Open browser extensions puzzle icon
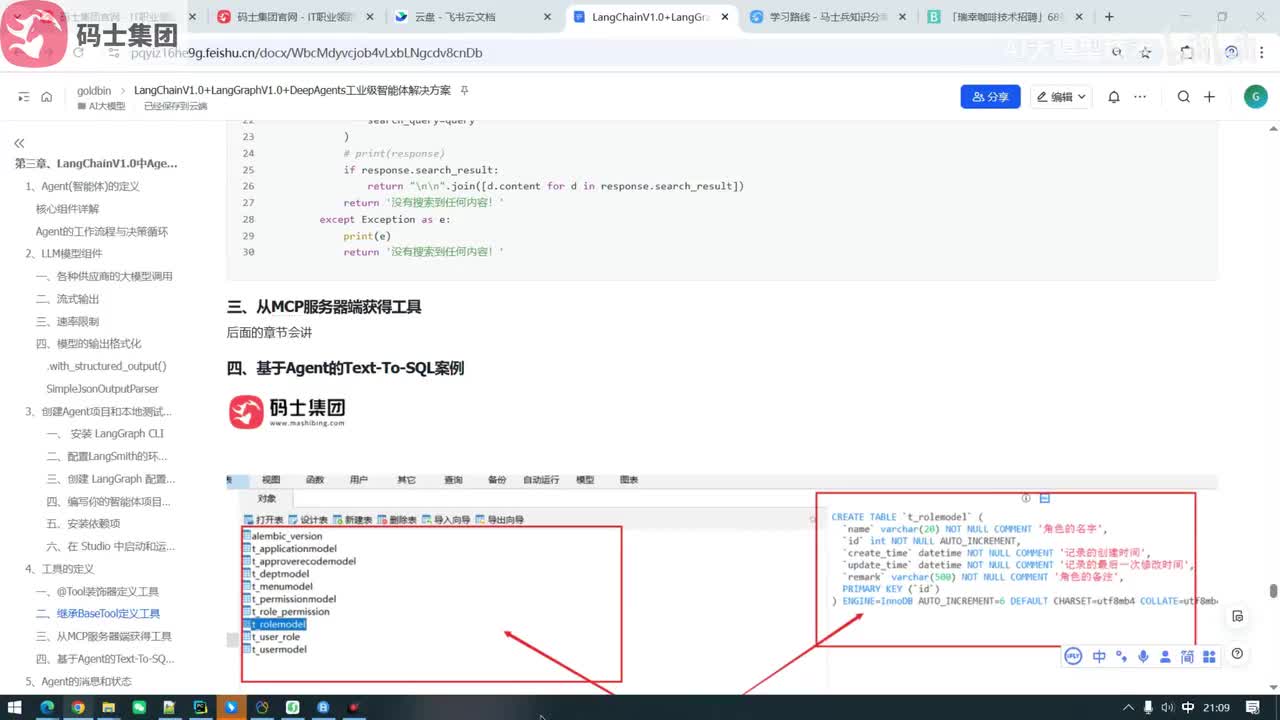 (1187, 52)
